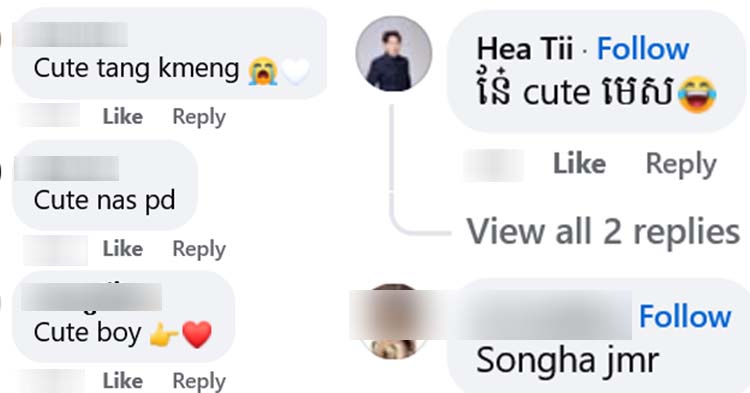Follow Hea Tii

643,49
